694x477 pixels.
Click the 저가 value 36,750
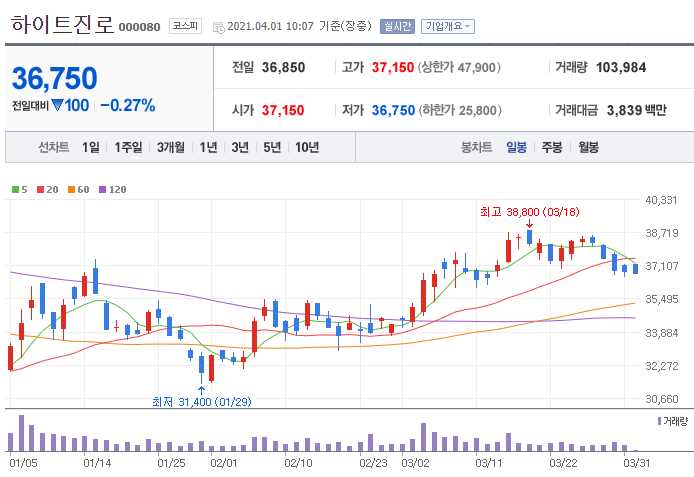tap(393, 110)
